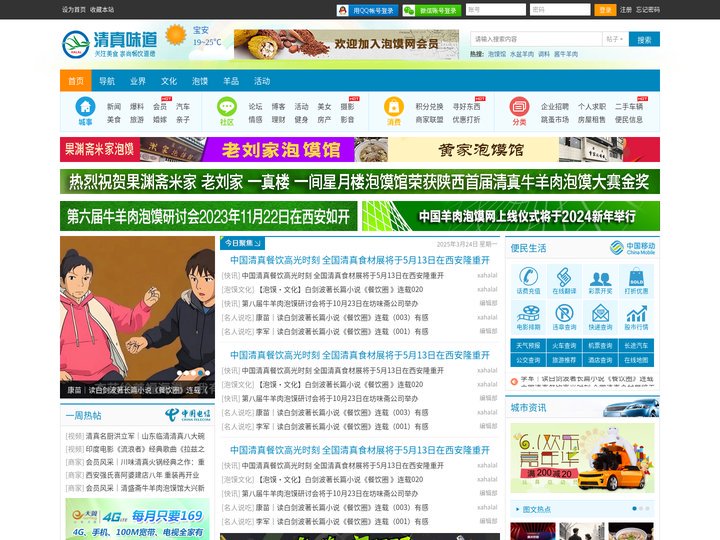This screenshot has height=540, width=720.
Task: Click the 电影排期 film reel icon
Action: click(528, 314)
